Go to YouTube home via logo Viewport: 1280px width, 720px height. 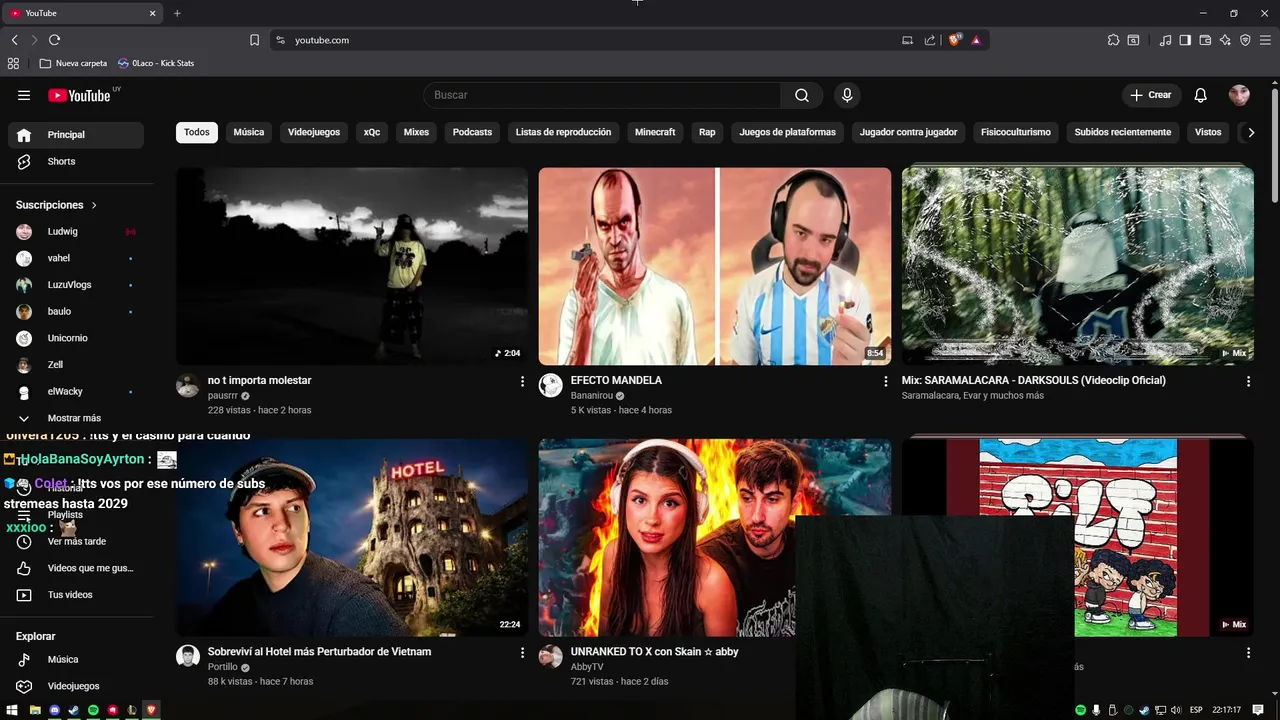(x=79, y=95)
